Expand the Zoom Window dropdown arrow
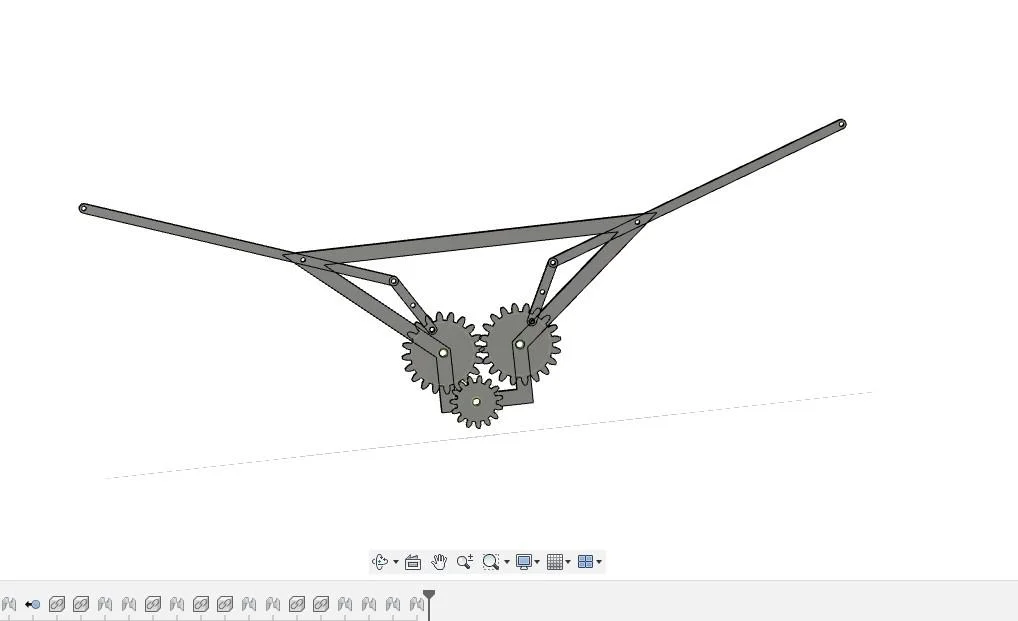Viewport: 1018px width, 621px height. click(x=507, y=562)
